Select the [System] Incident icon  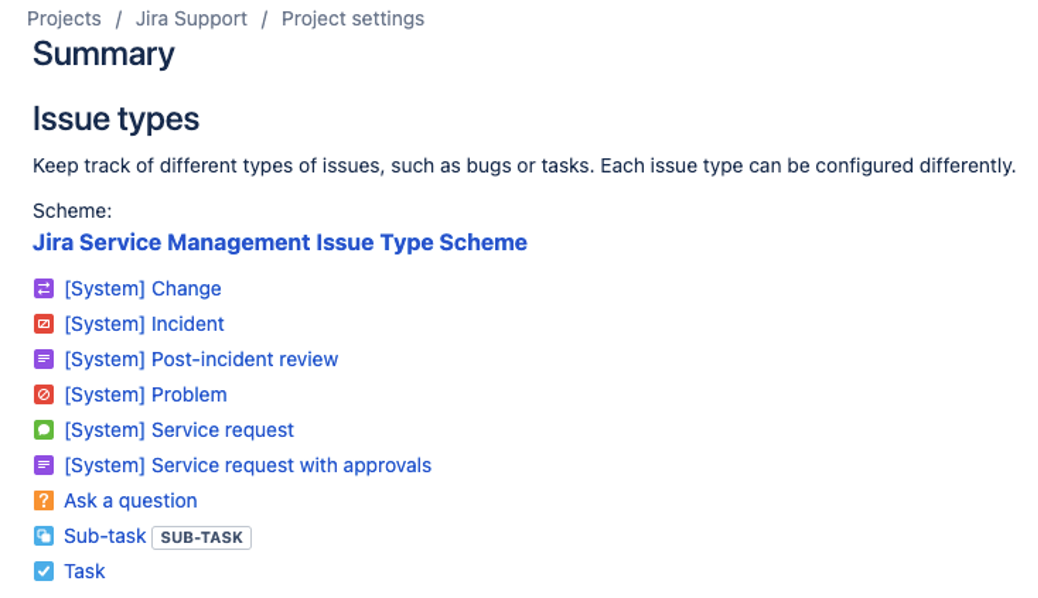coord(42,323)
